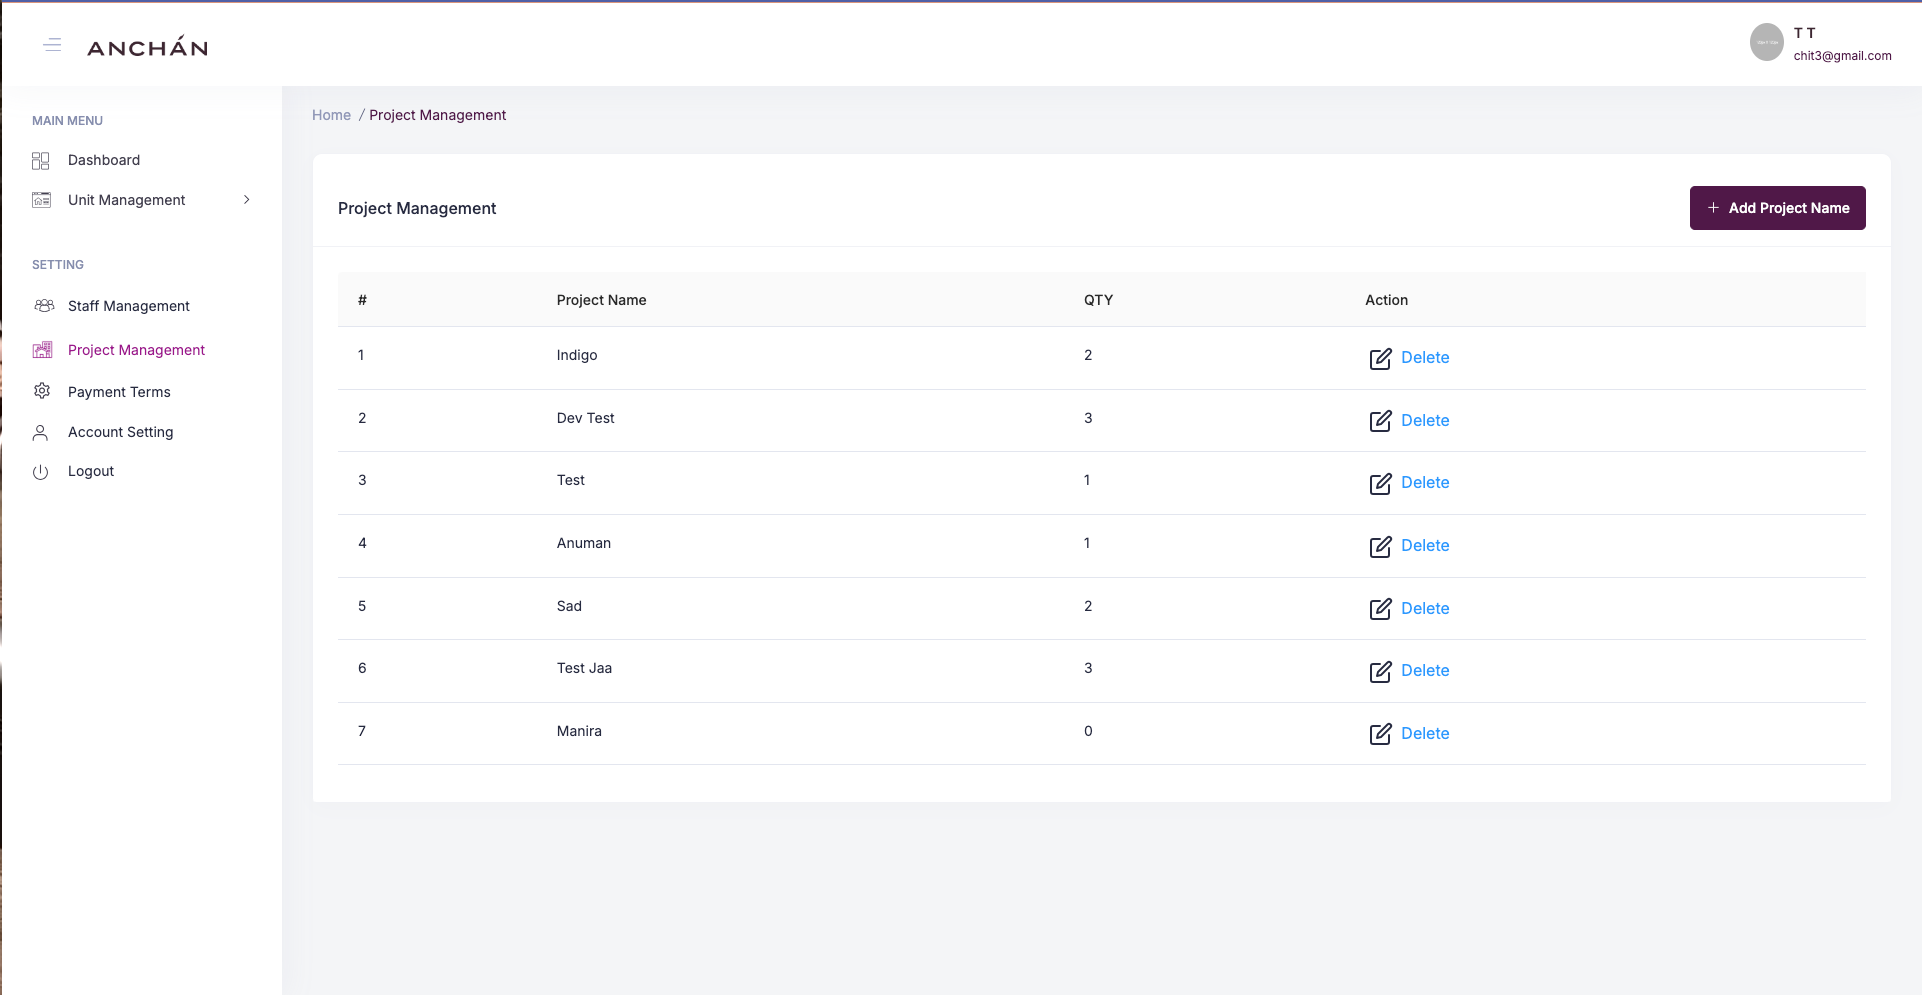Image resolution: width=1922 pixels, height=995 pixels.
Task: Open Dashboard from the main menu
Action: click(104, 160)
